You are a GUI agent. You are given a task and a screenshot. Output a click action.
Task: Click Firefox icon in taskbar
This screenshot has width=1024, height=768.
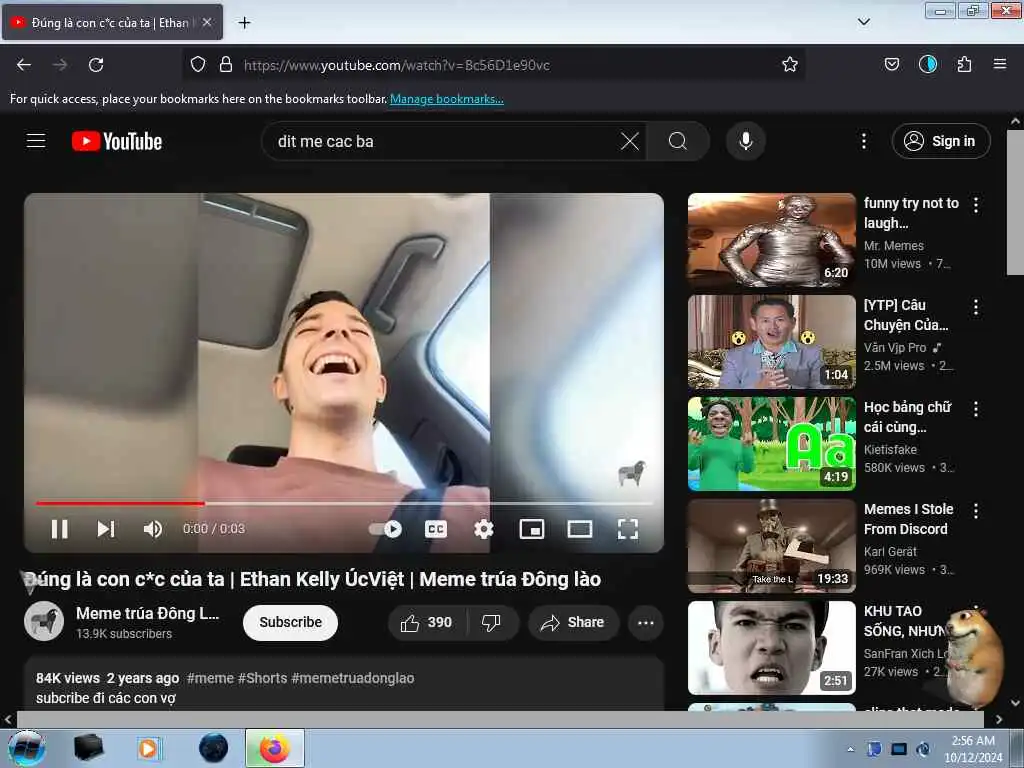point(275,748)
